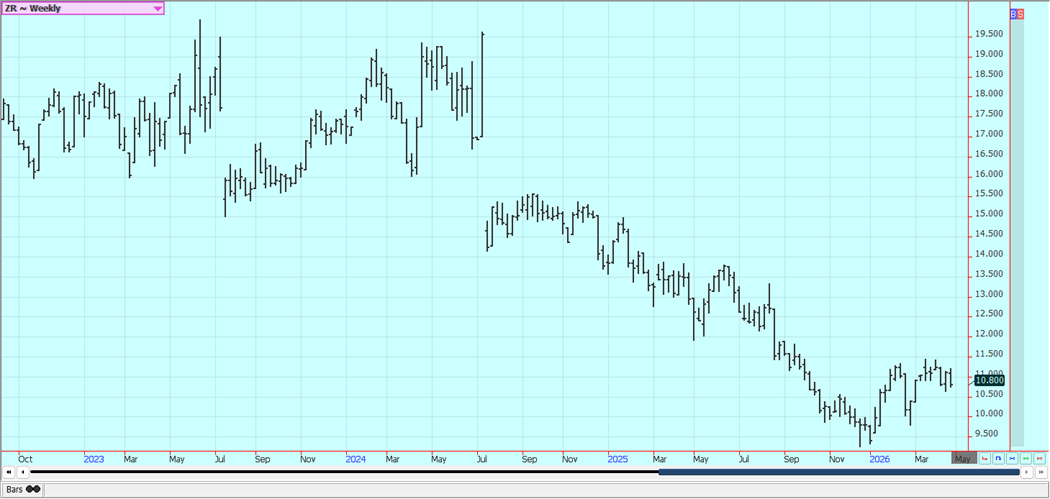Click the blue B buy button
This screenshot has height=499, width=1050.
pos(1013,14)
